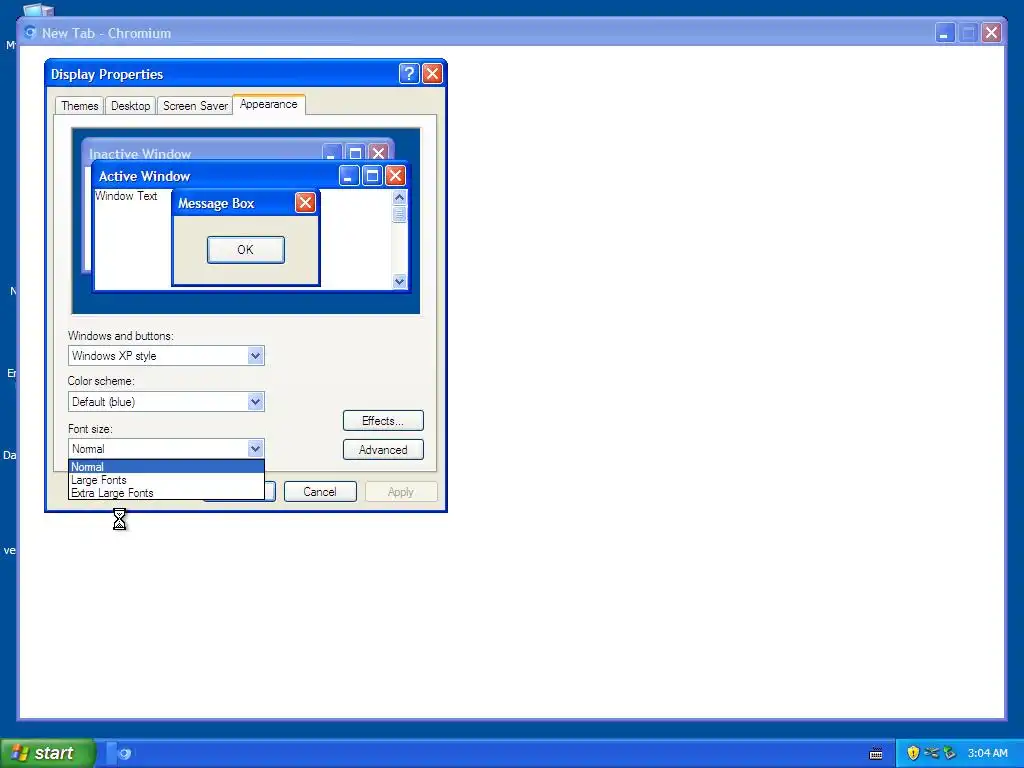Click the preview Message Box close icon

click(305, 202)
